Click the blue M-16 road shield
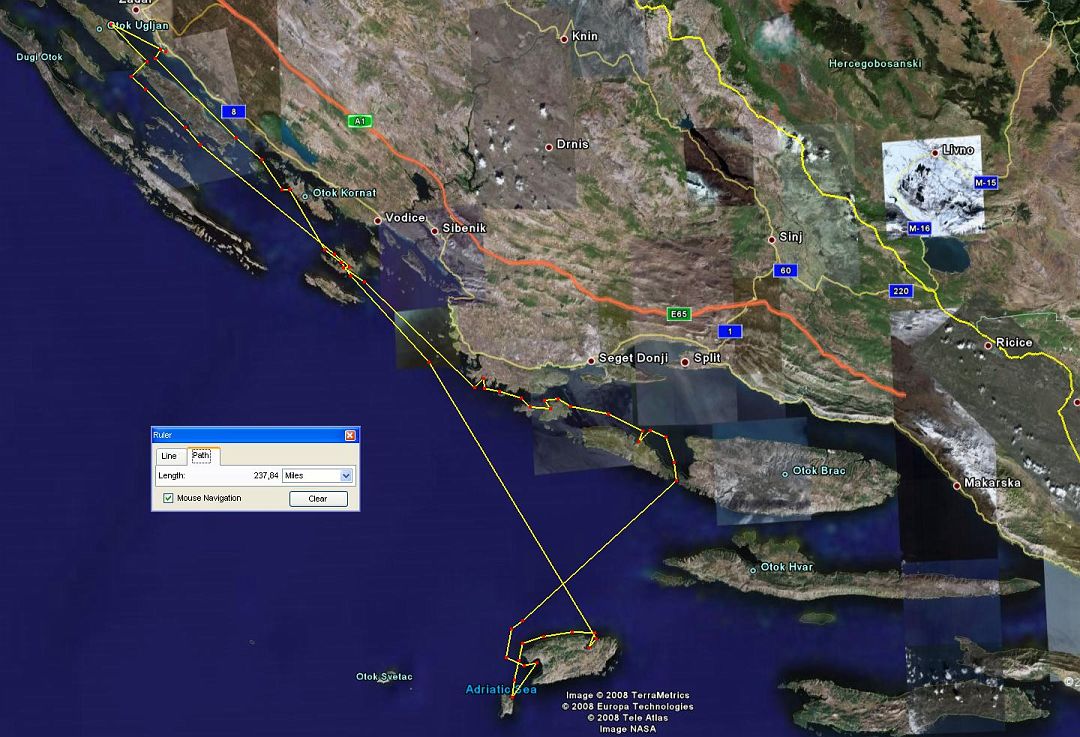Viewport: 1080px width, 737px height. (919, 229)
